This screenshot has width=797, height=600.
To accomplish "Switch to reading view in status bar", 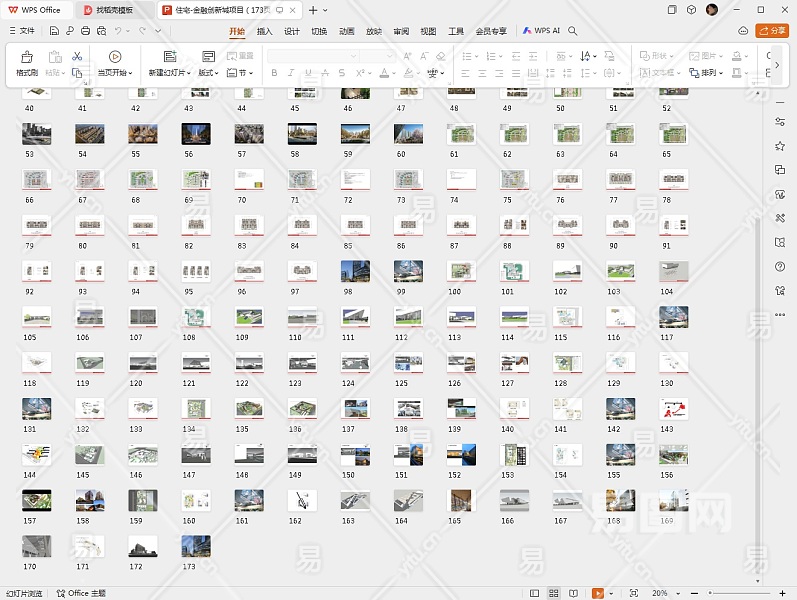I will [x=575, y=593].
